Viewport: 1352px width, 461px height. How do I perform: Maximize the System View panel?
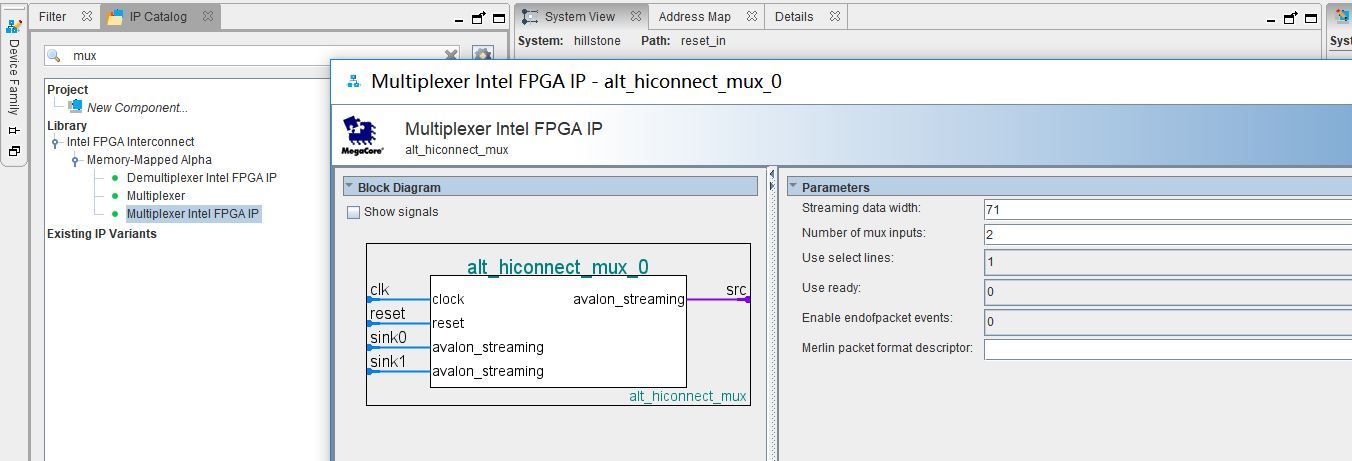[1311, 18]
